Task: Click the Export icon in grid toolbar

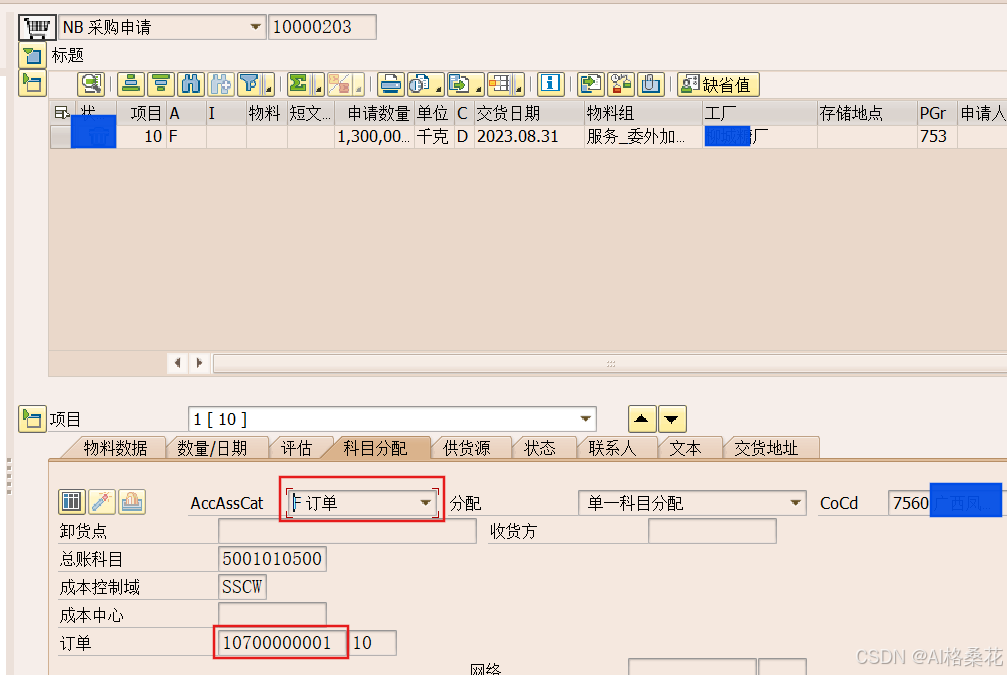Action: coord(459,84)
